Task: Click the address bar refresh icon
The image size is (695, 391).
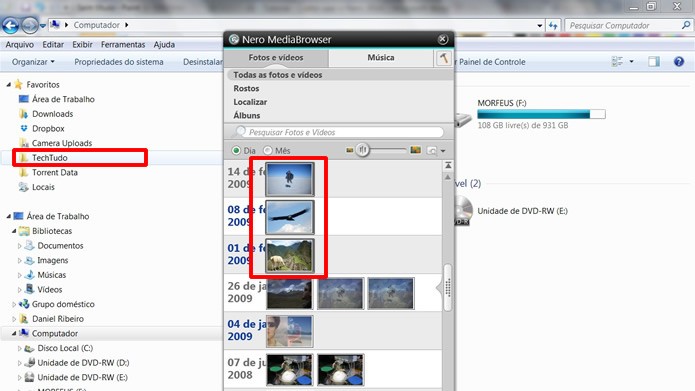Action: [x=553, y=25]
